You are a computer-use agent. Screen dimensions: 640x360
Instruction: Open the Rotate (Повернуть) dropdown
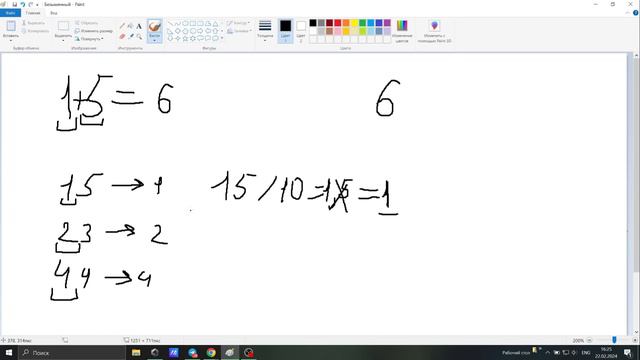coord(89,39)
